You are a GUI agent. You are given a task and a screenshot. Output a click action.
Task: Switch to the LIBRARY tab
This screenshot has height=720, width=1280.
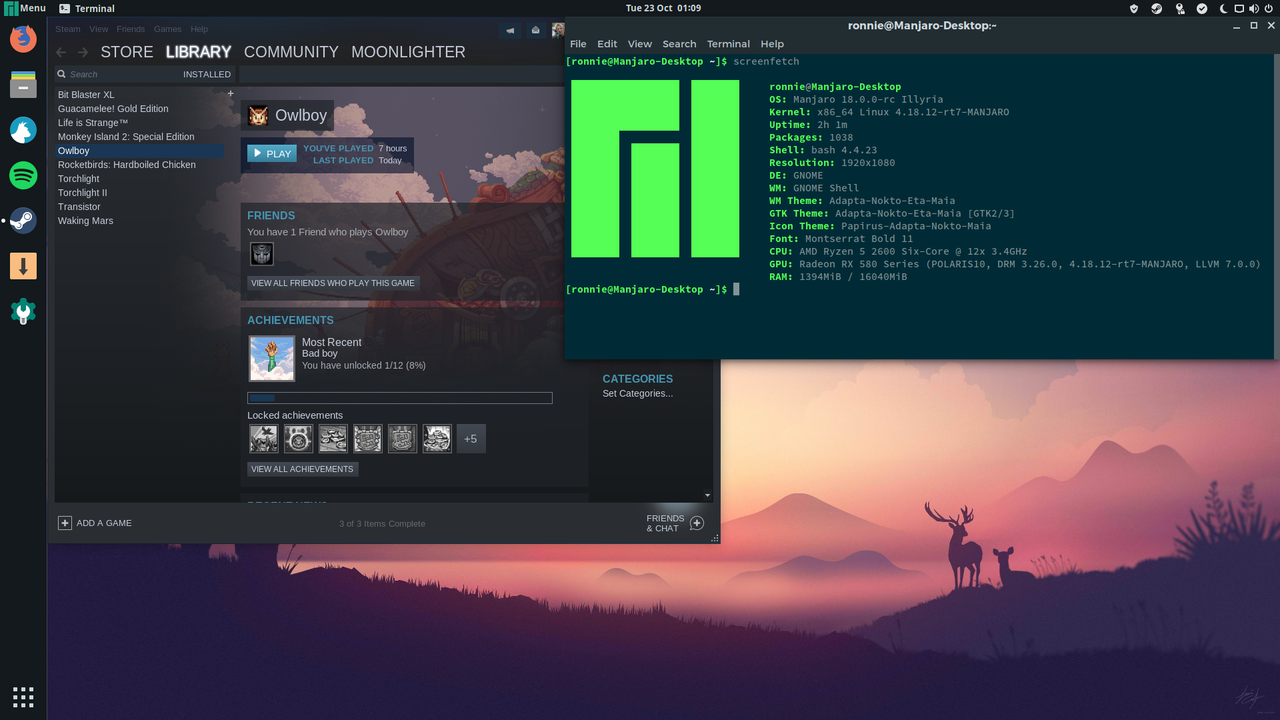[x=198, y=52]
